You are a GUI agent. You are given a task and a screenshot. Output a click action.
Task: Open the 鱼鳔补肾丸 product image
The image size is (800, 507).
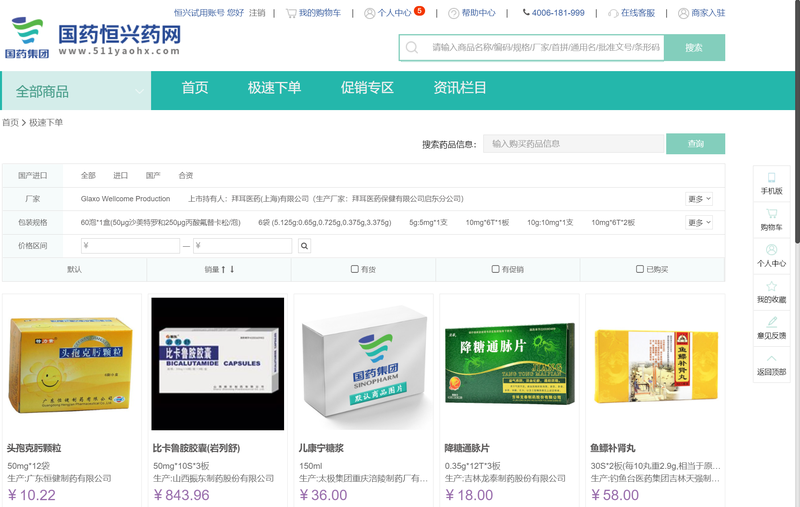(655, 364)
